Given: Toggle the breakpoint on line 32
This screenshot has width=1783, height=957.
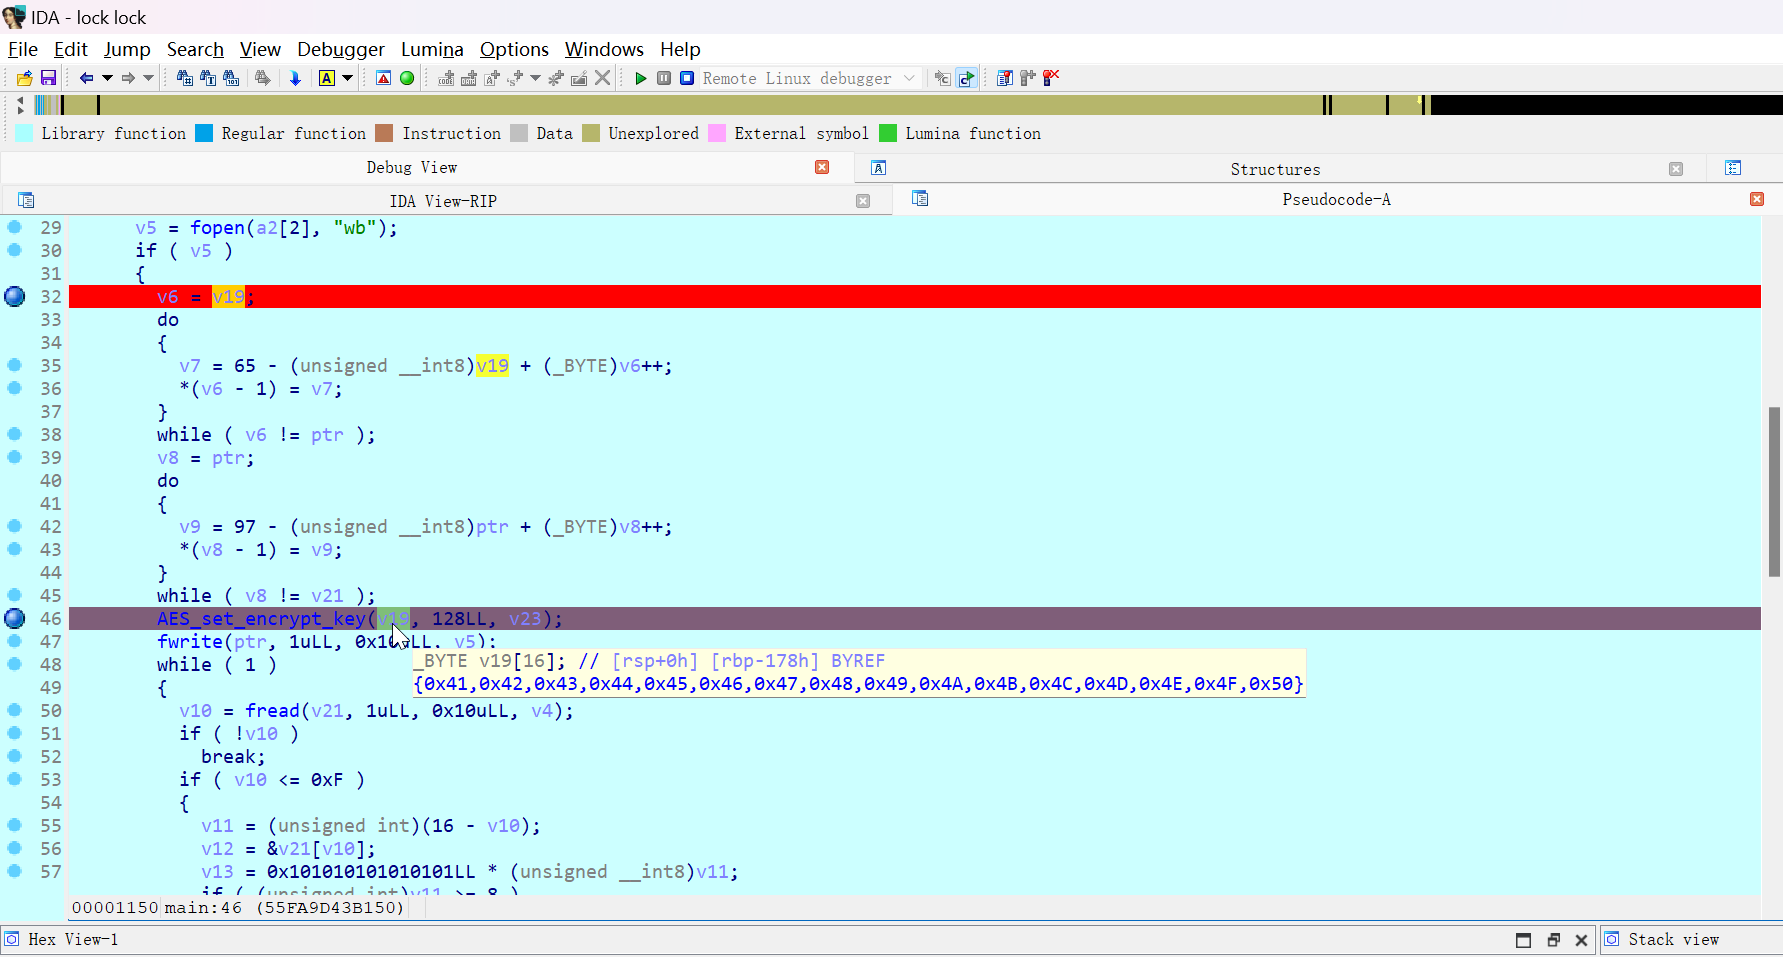Looking at the screenshot, I should pos(15,296).
